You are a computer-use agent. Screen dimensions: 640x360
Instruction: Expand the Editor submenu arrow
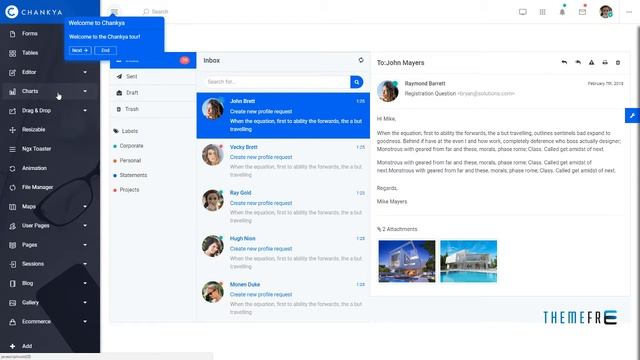coord(85,72)
